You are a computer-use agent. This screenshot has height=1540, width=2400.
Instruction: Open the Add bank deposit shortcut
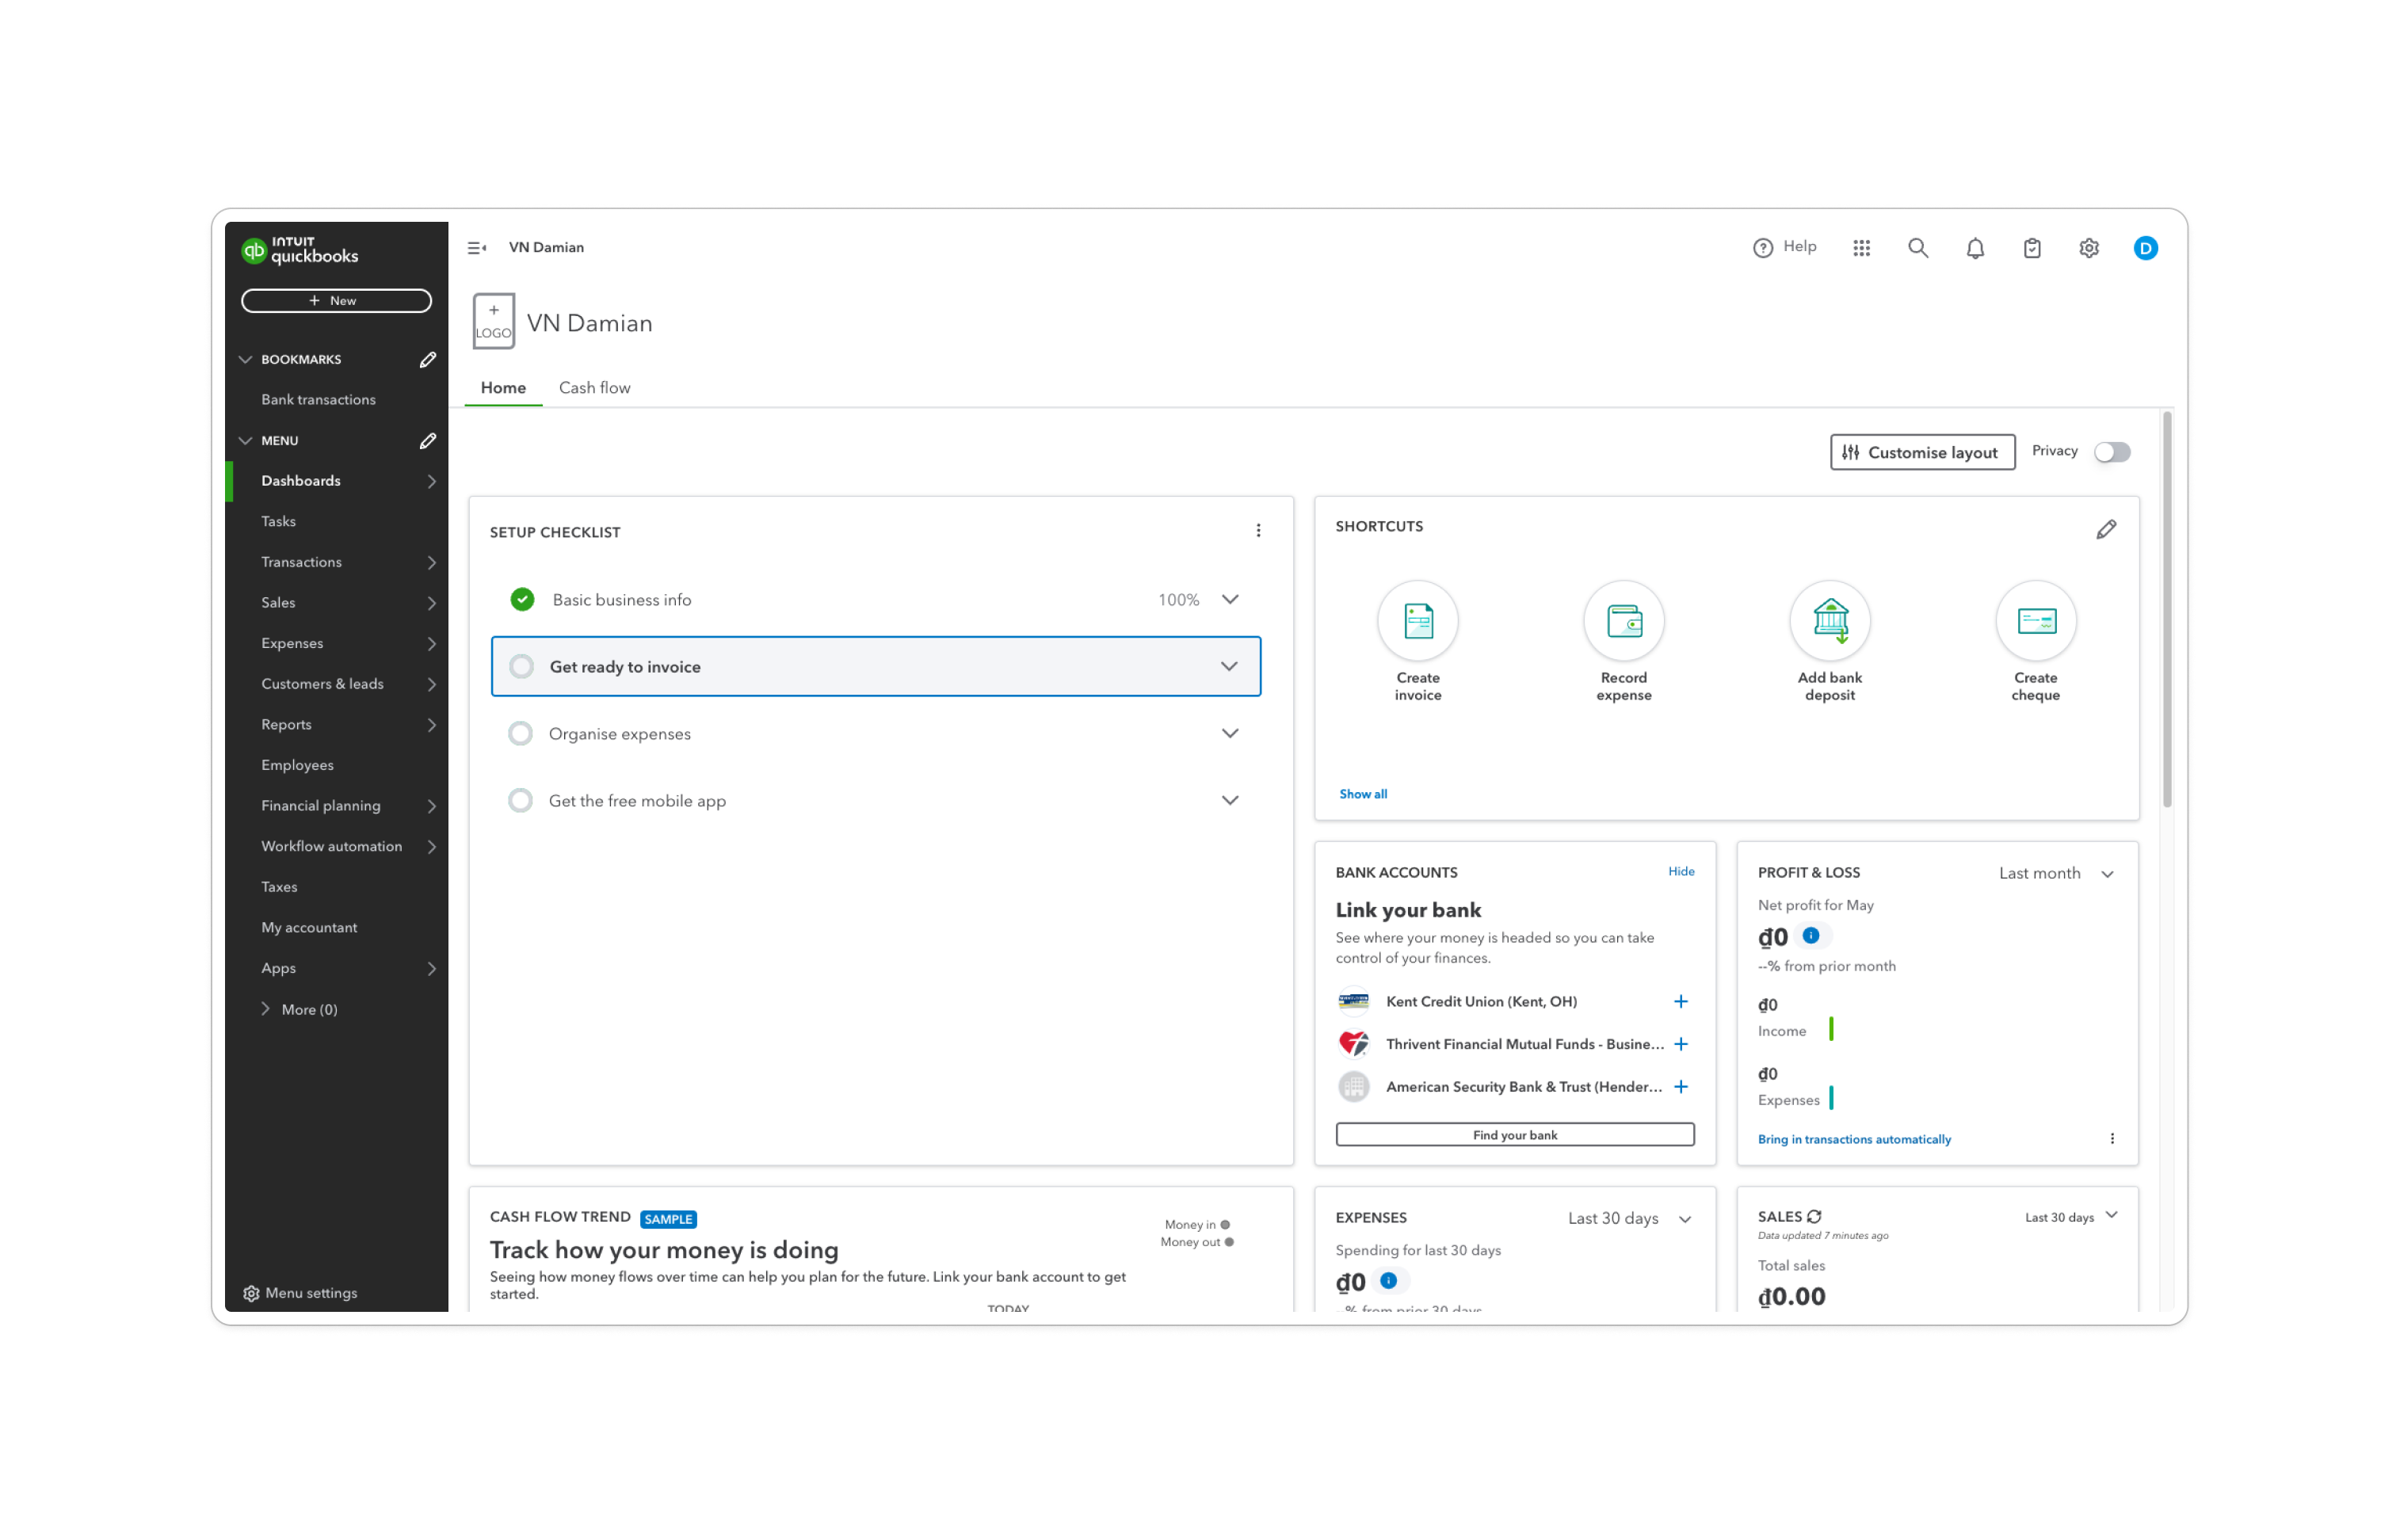click(1830, 620)
